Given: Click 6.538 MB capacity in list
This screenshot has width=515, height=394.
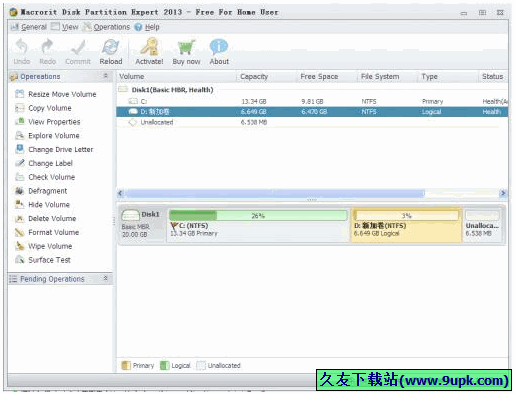Looking at the screenshot, I should (254, 122).
